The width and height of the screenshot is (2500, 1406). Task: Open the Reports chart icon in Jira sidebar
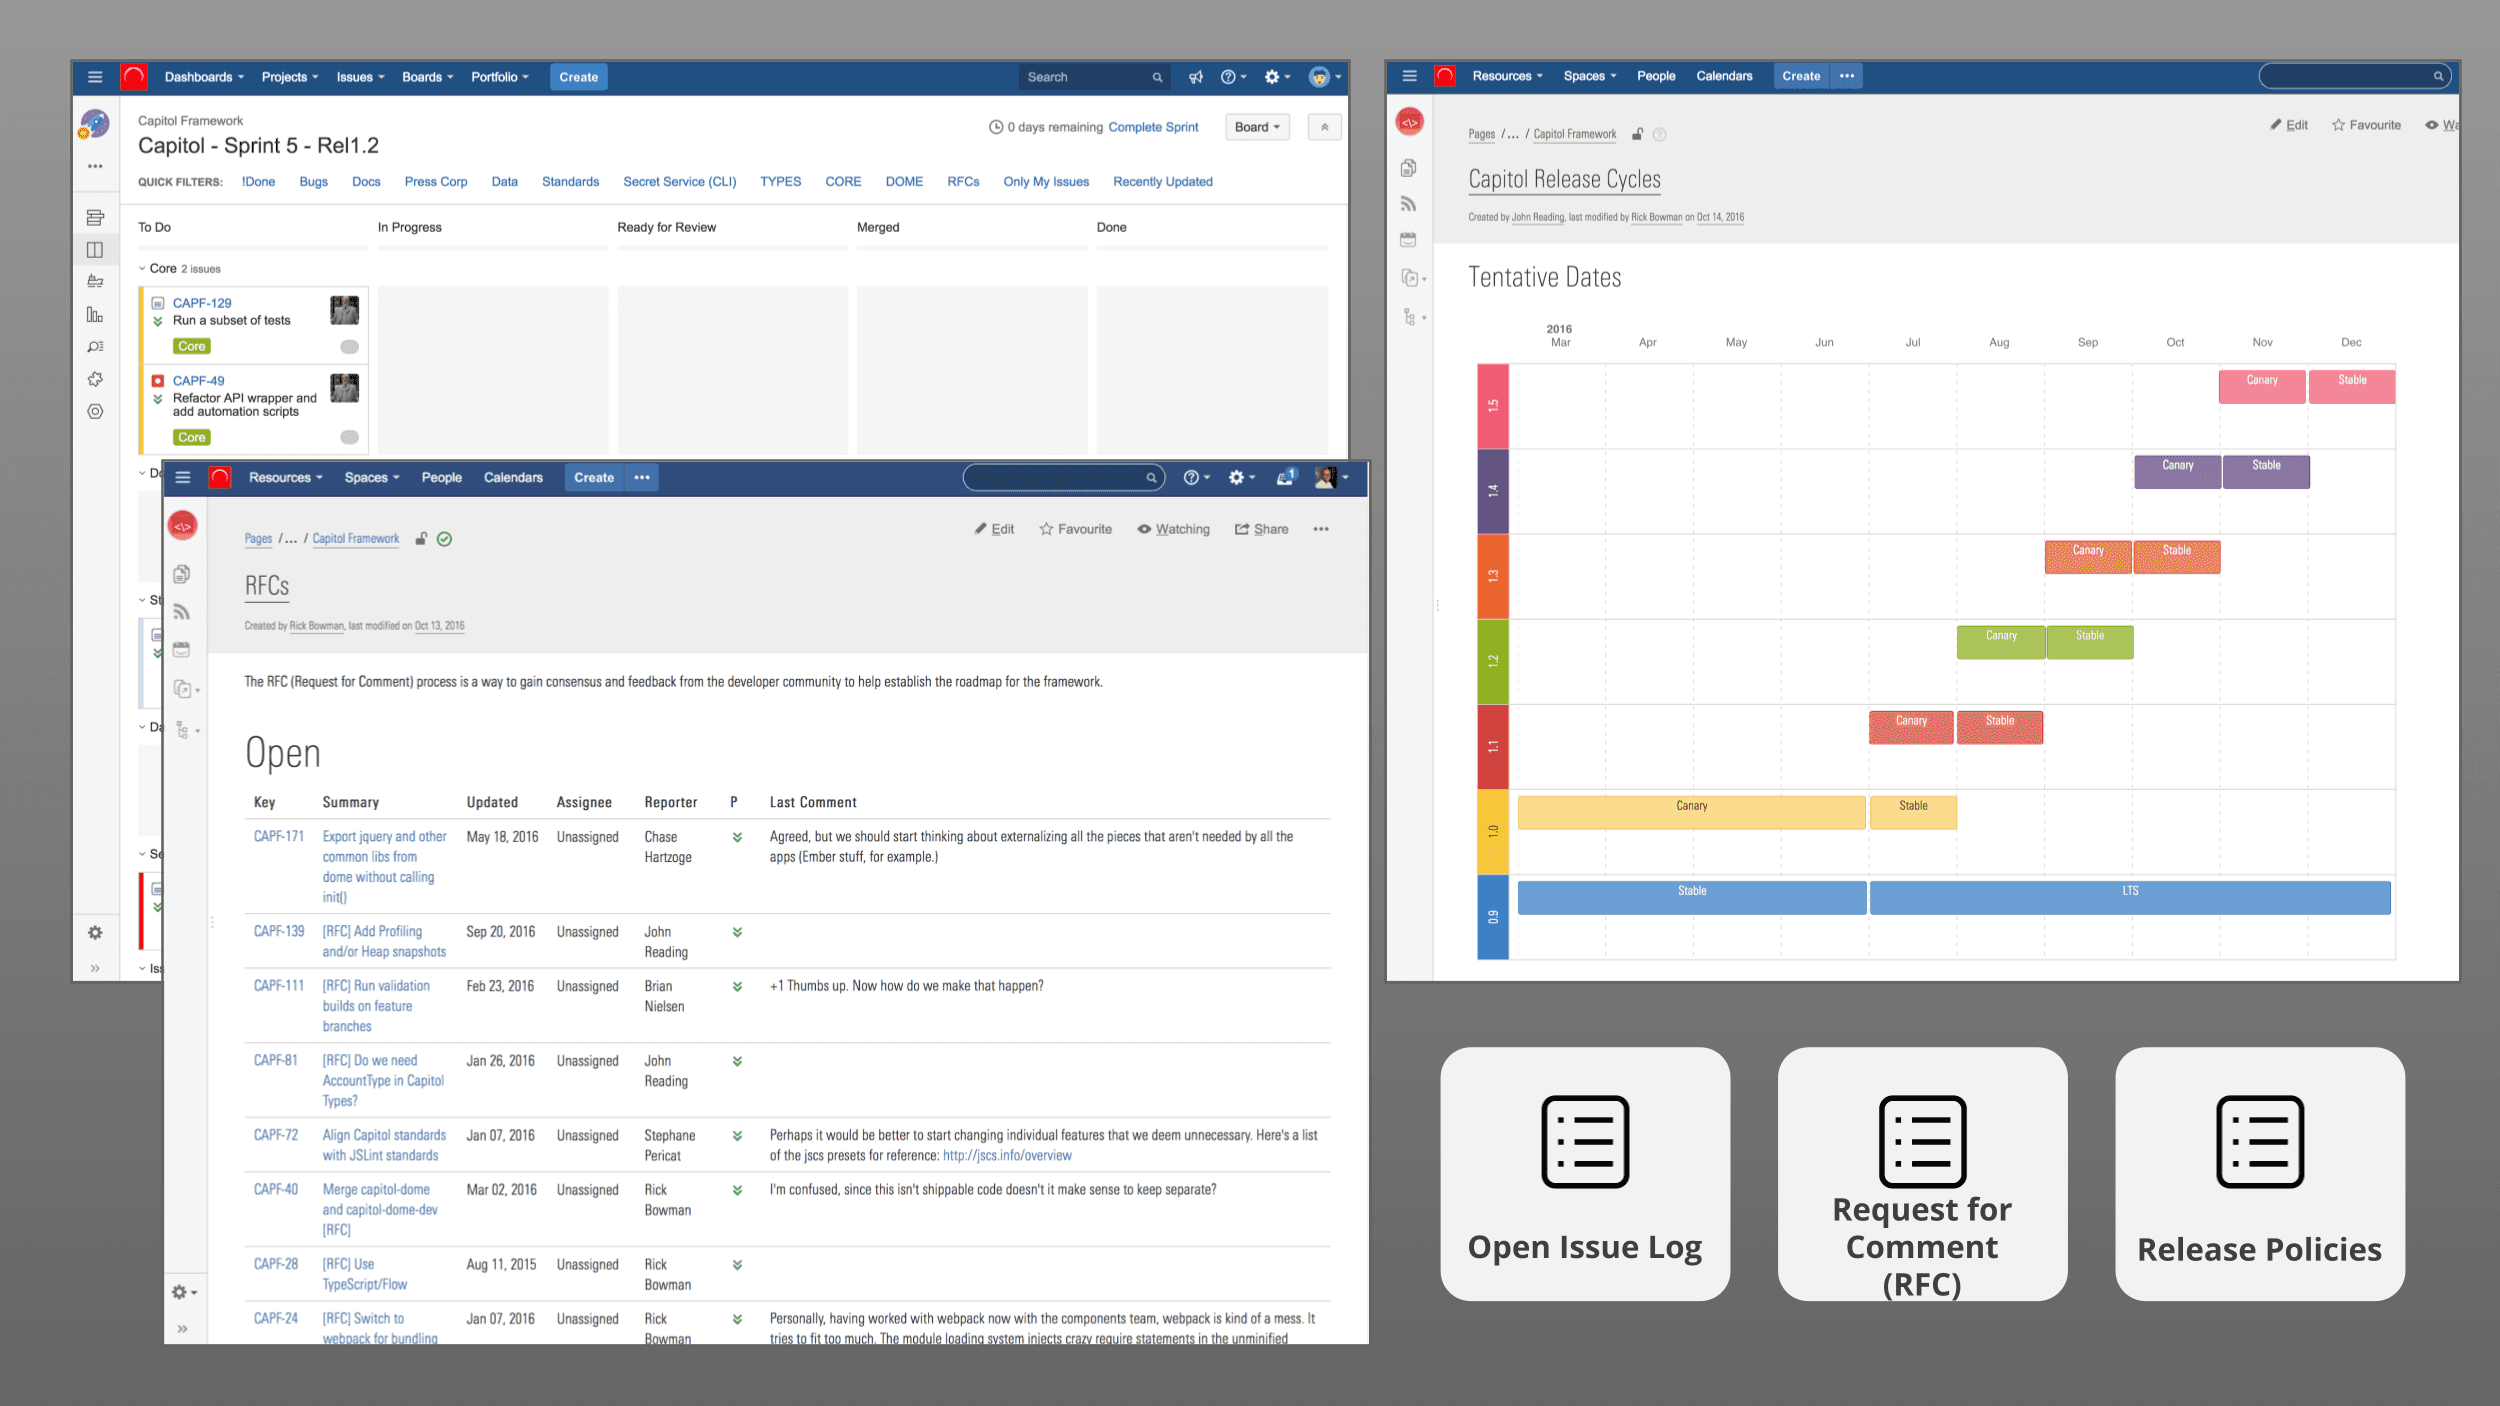[95, 314]
